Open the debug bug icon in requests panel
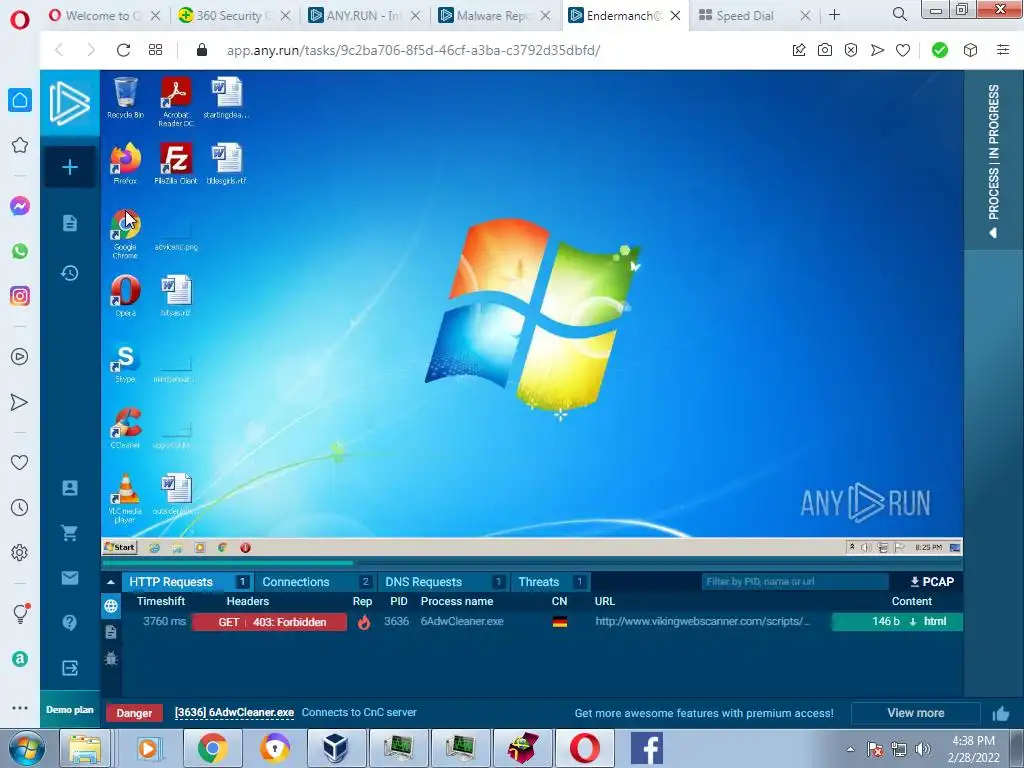This screenshot has width=1024, height=768. pos(111,658)
